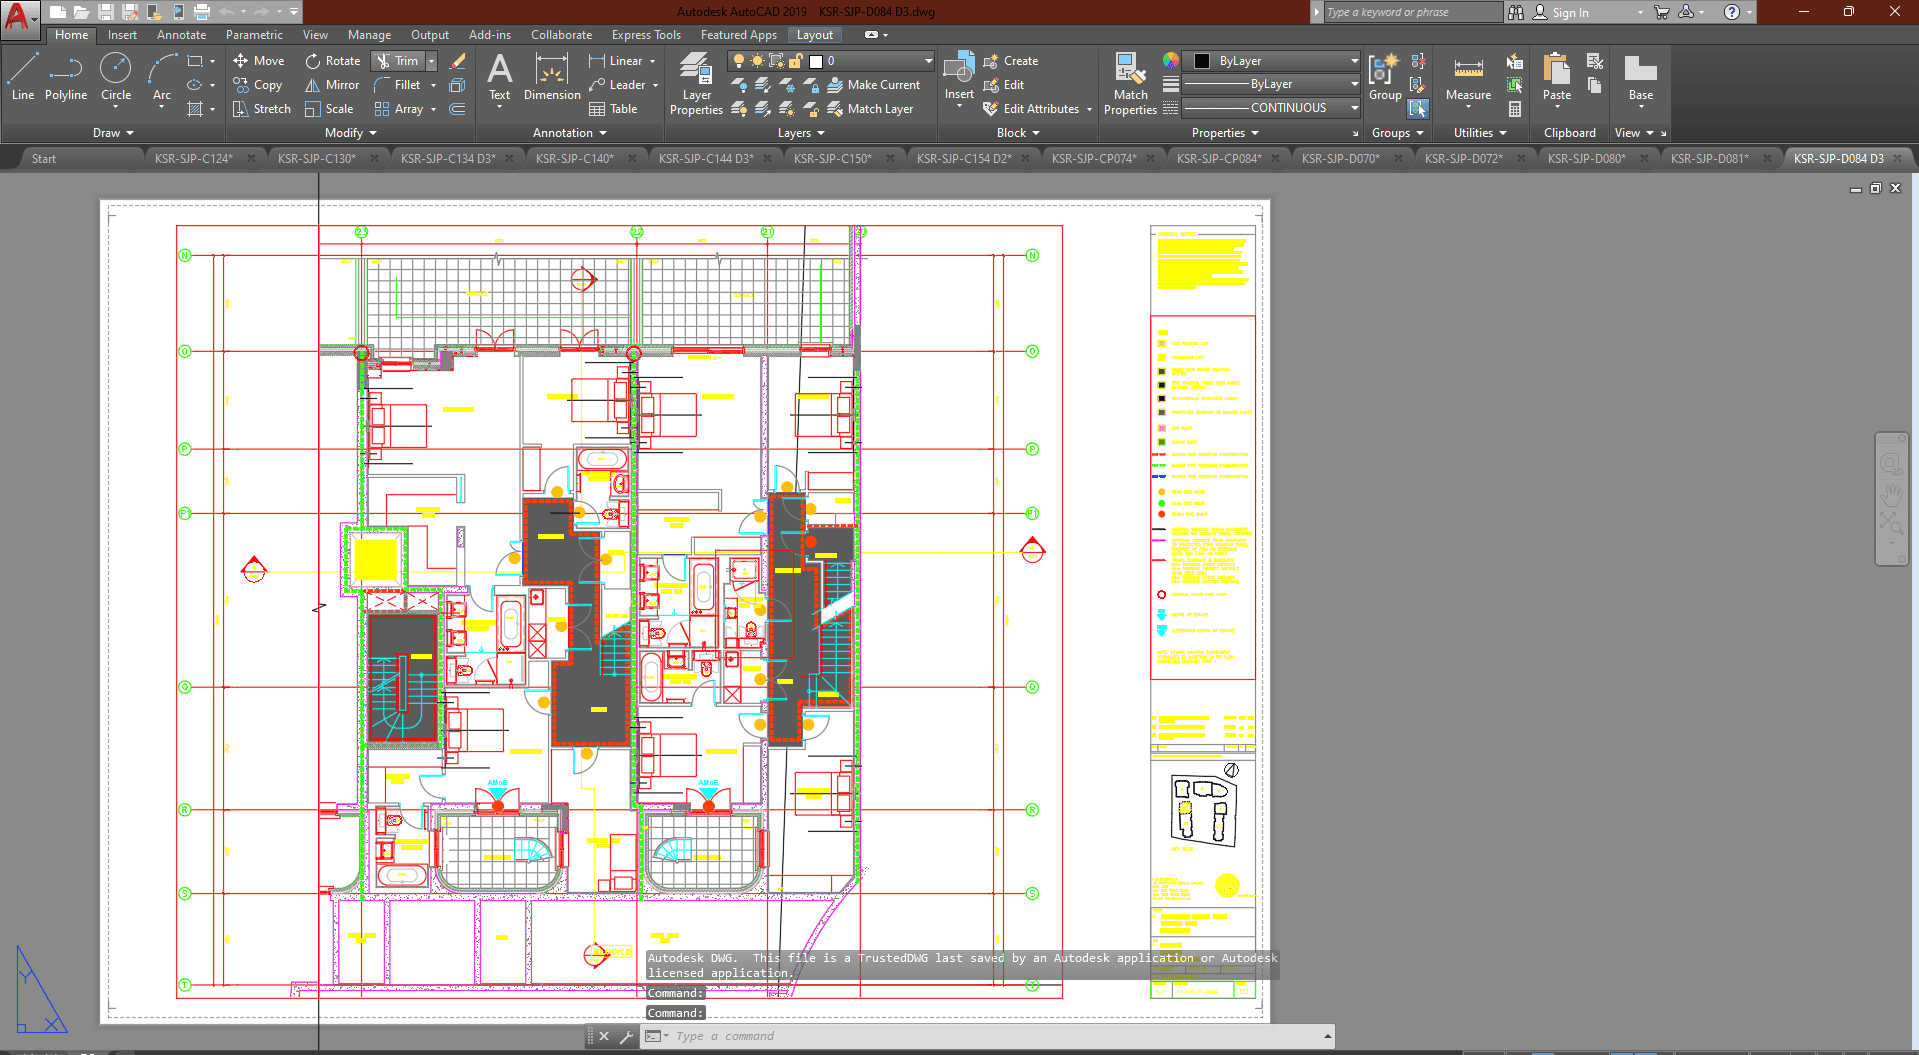Toggle layer 0 lock padlock icon

(795, 61)
